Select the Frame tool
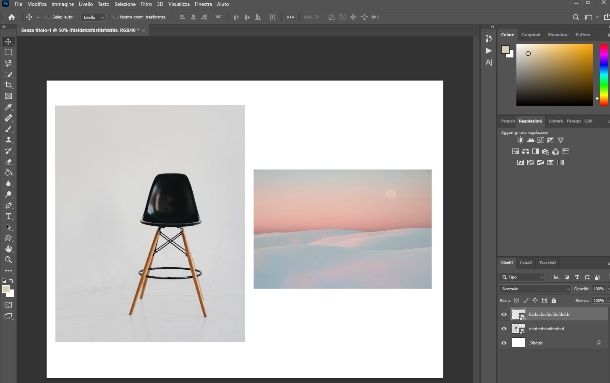The image size is (610, 383). click(9, 96)
